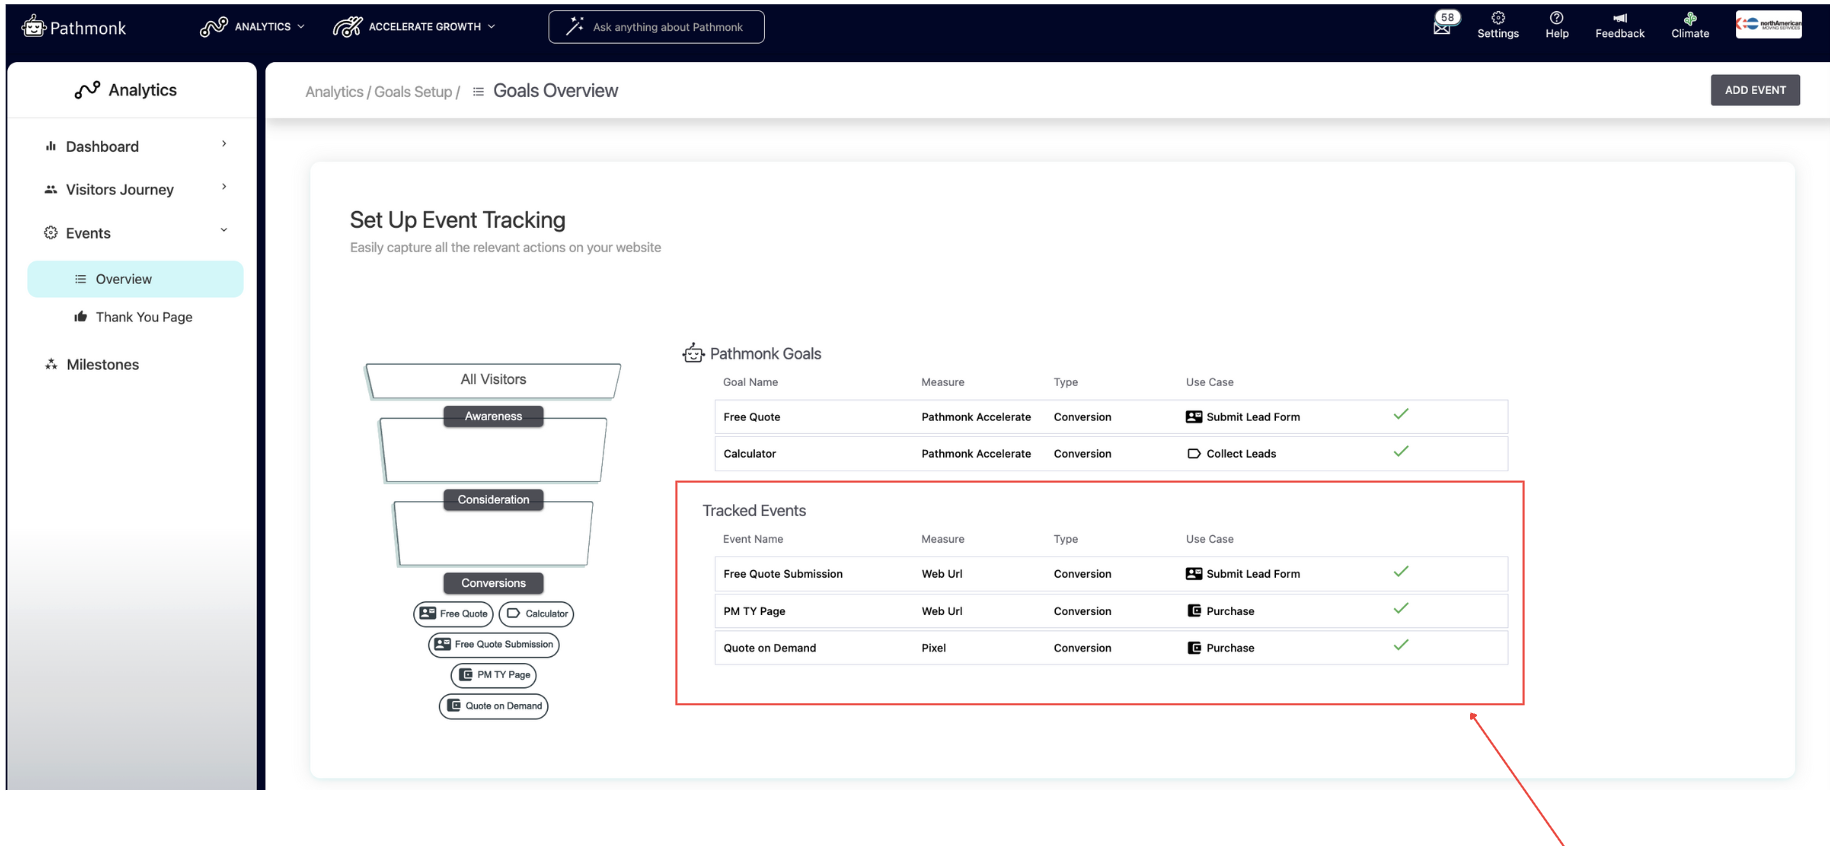Open Visitors Journey in the sidebar
Screen dimensions: 1830x846
[120, 190]
